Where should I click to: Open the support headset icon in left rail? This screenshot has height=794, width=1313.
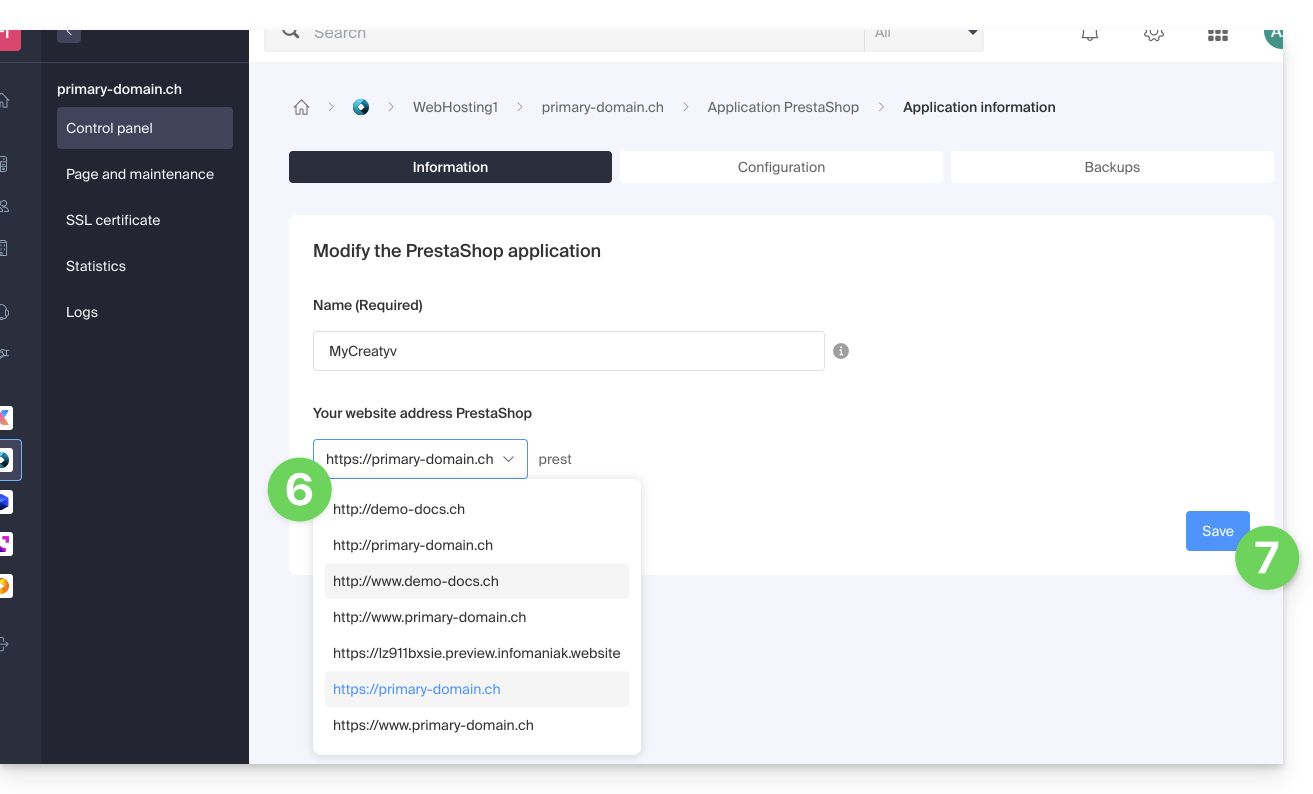(x=5, y=312)
